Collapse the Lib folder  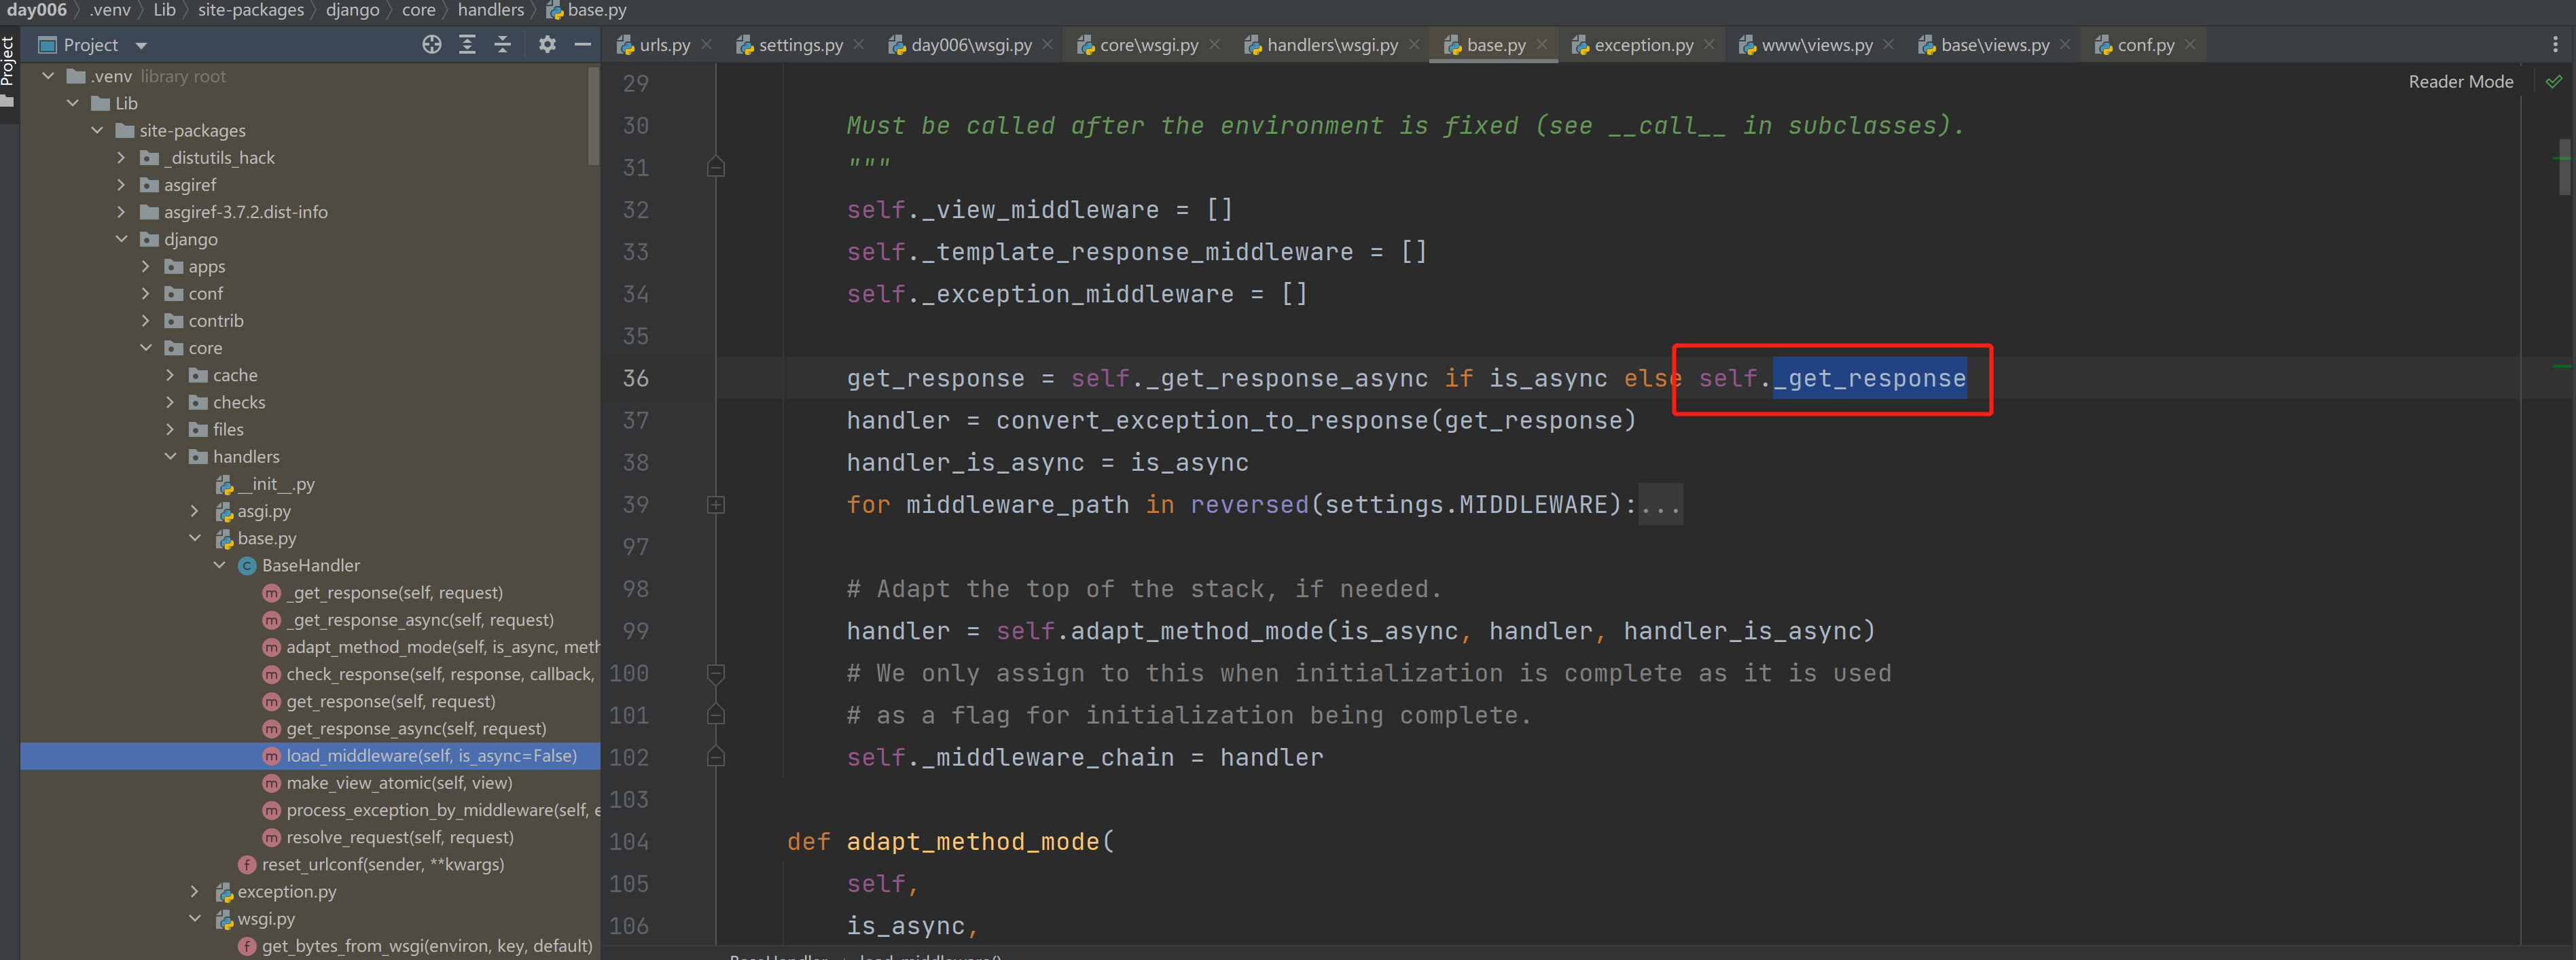coord(72,103)
